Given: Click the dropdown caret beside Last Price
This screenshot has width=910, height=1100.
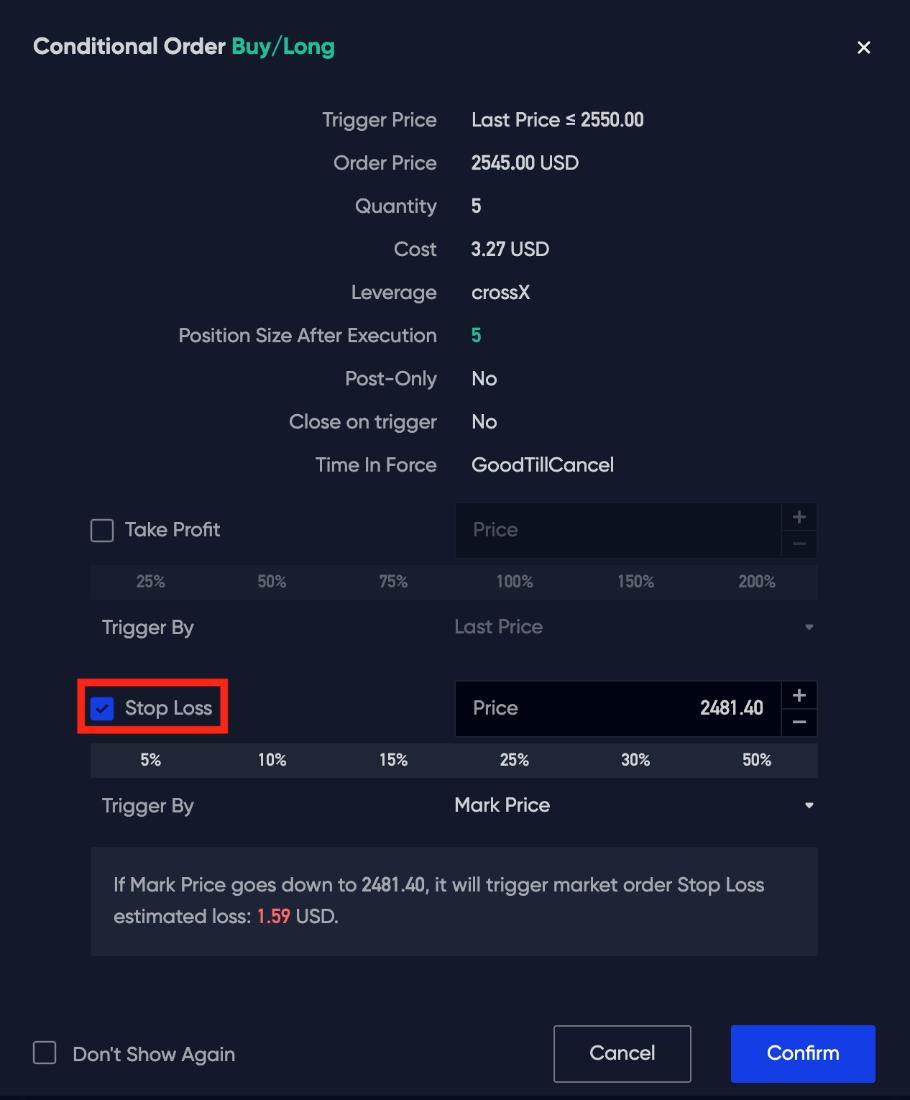Looking at the screenshot, I should tap(810, 627).
